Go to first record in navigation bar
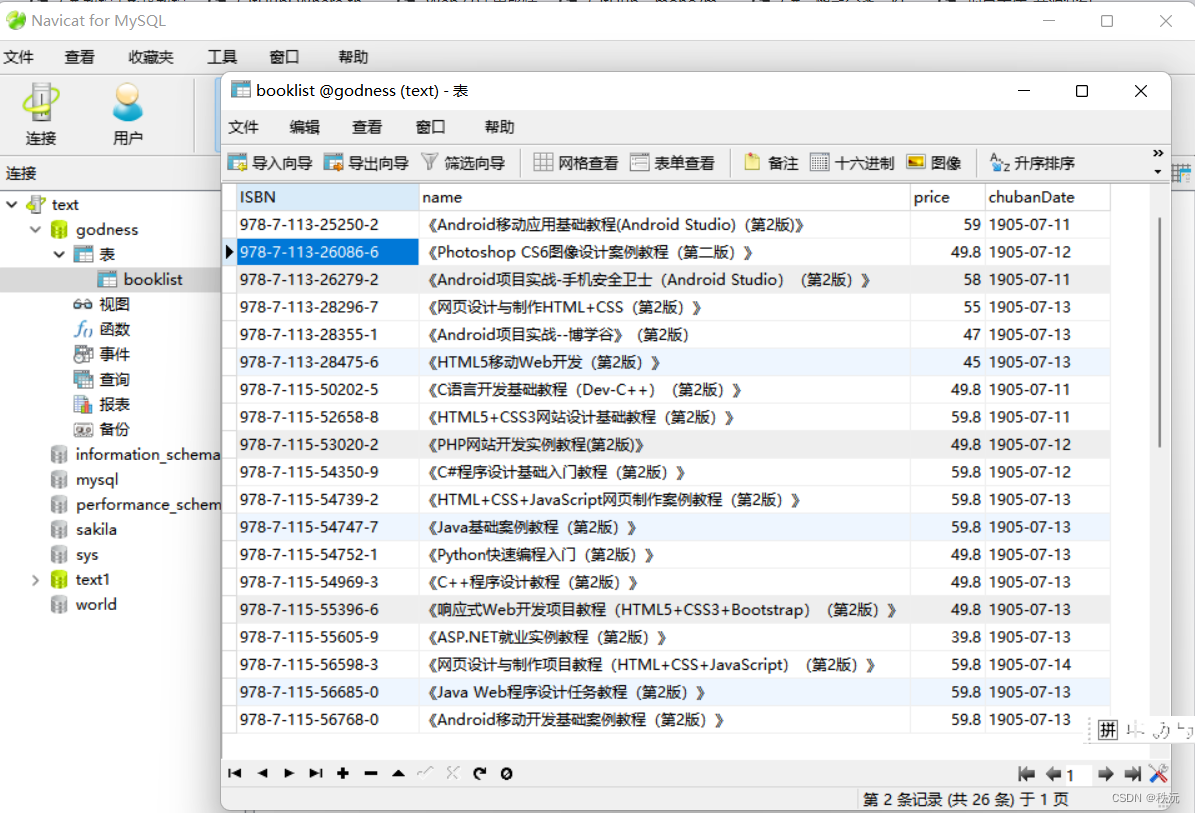1195x813 pixels. tap(235, 773)
